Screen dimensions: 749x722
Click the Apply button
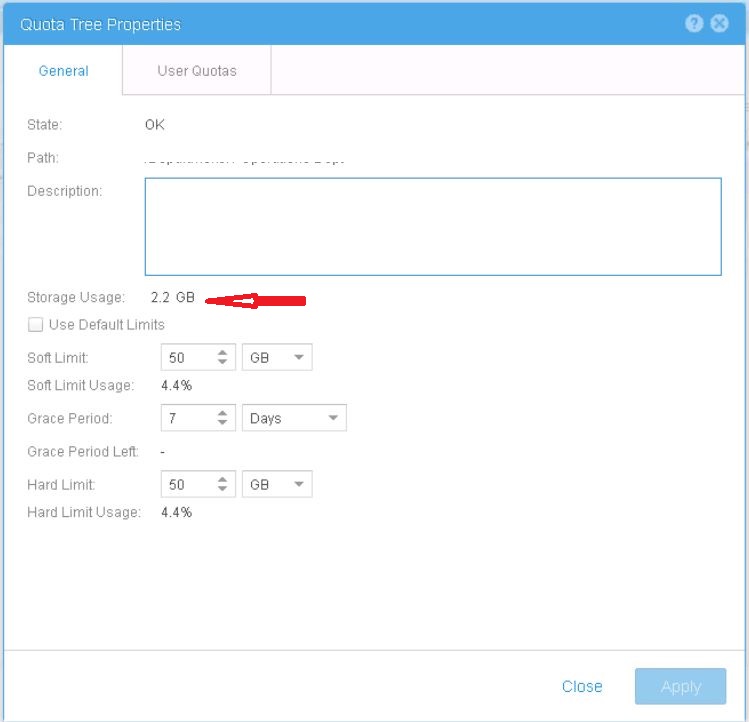click(680, 686)
